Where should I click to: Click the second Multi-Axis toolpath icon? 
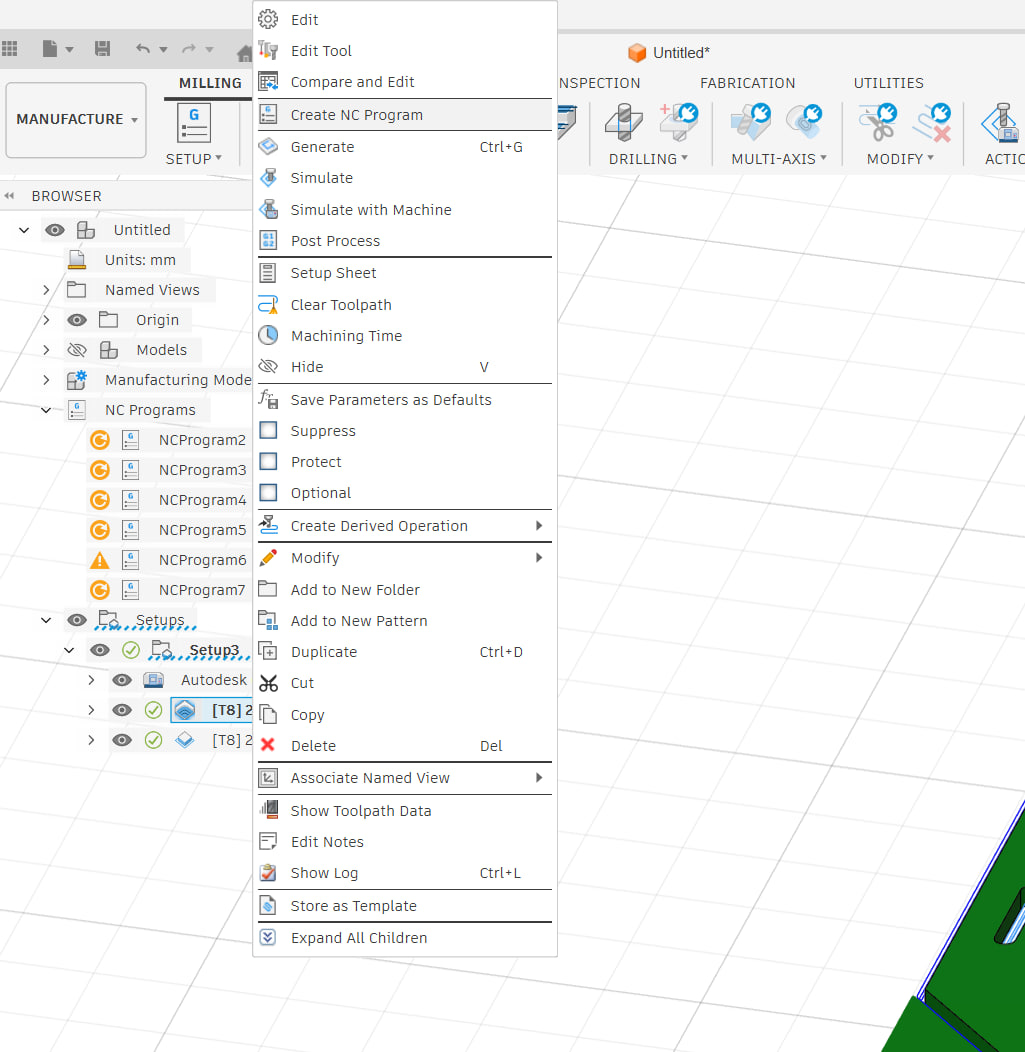click(804, 121)
